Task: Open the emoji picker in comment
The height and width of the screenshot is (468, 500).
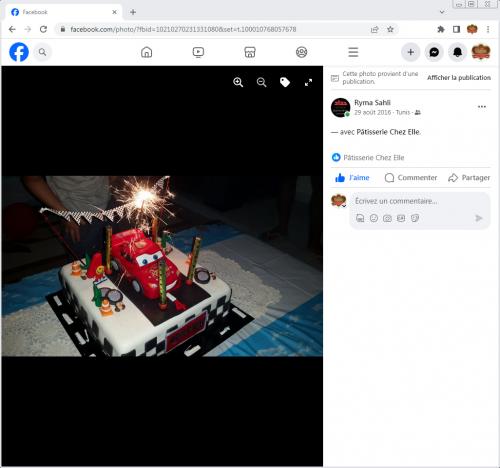Action: pos(374,218)
